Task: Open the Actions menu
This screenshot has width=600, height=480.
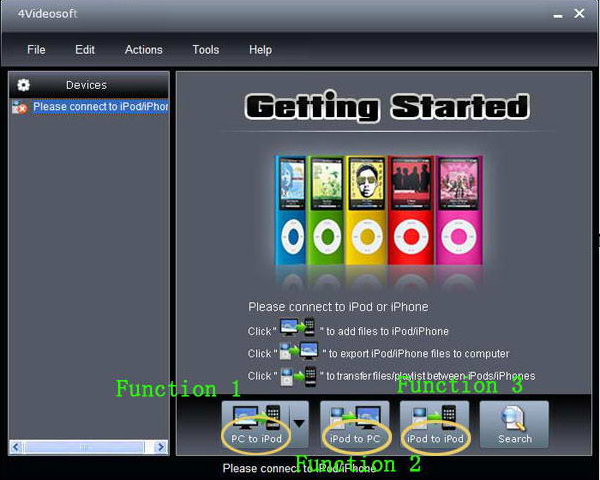Action: click(143, 50)
